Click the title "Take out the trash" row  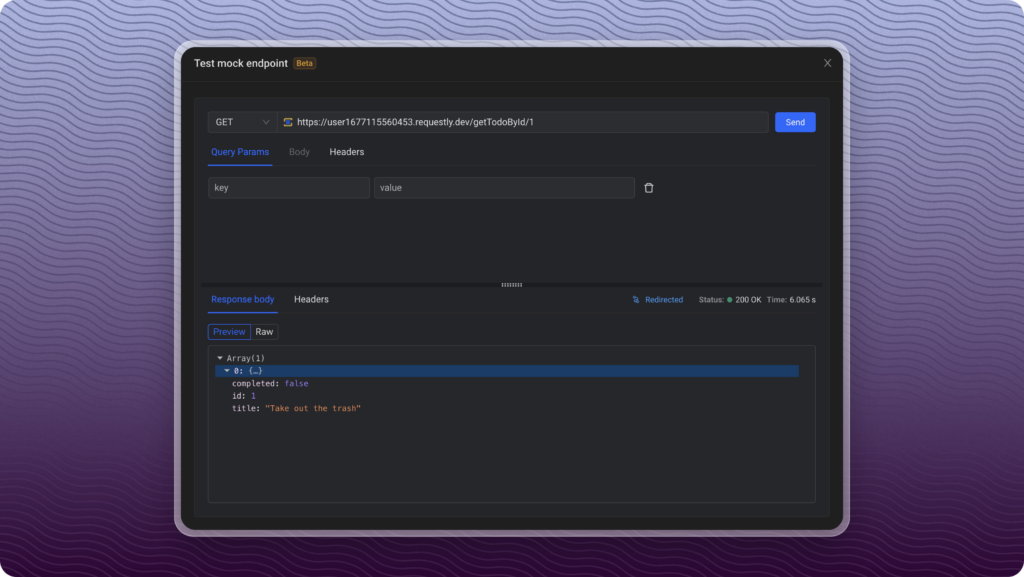[296, 409]
